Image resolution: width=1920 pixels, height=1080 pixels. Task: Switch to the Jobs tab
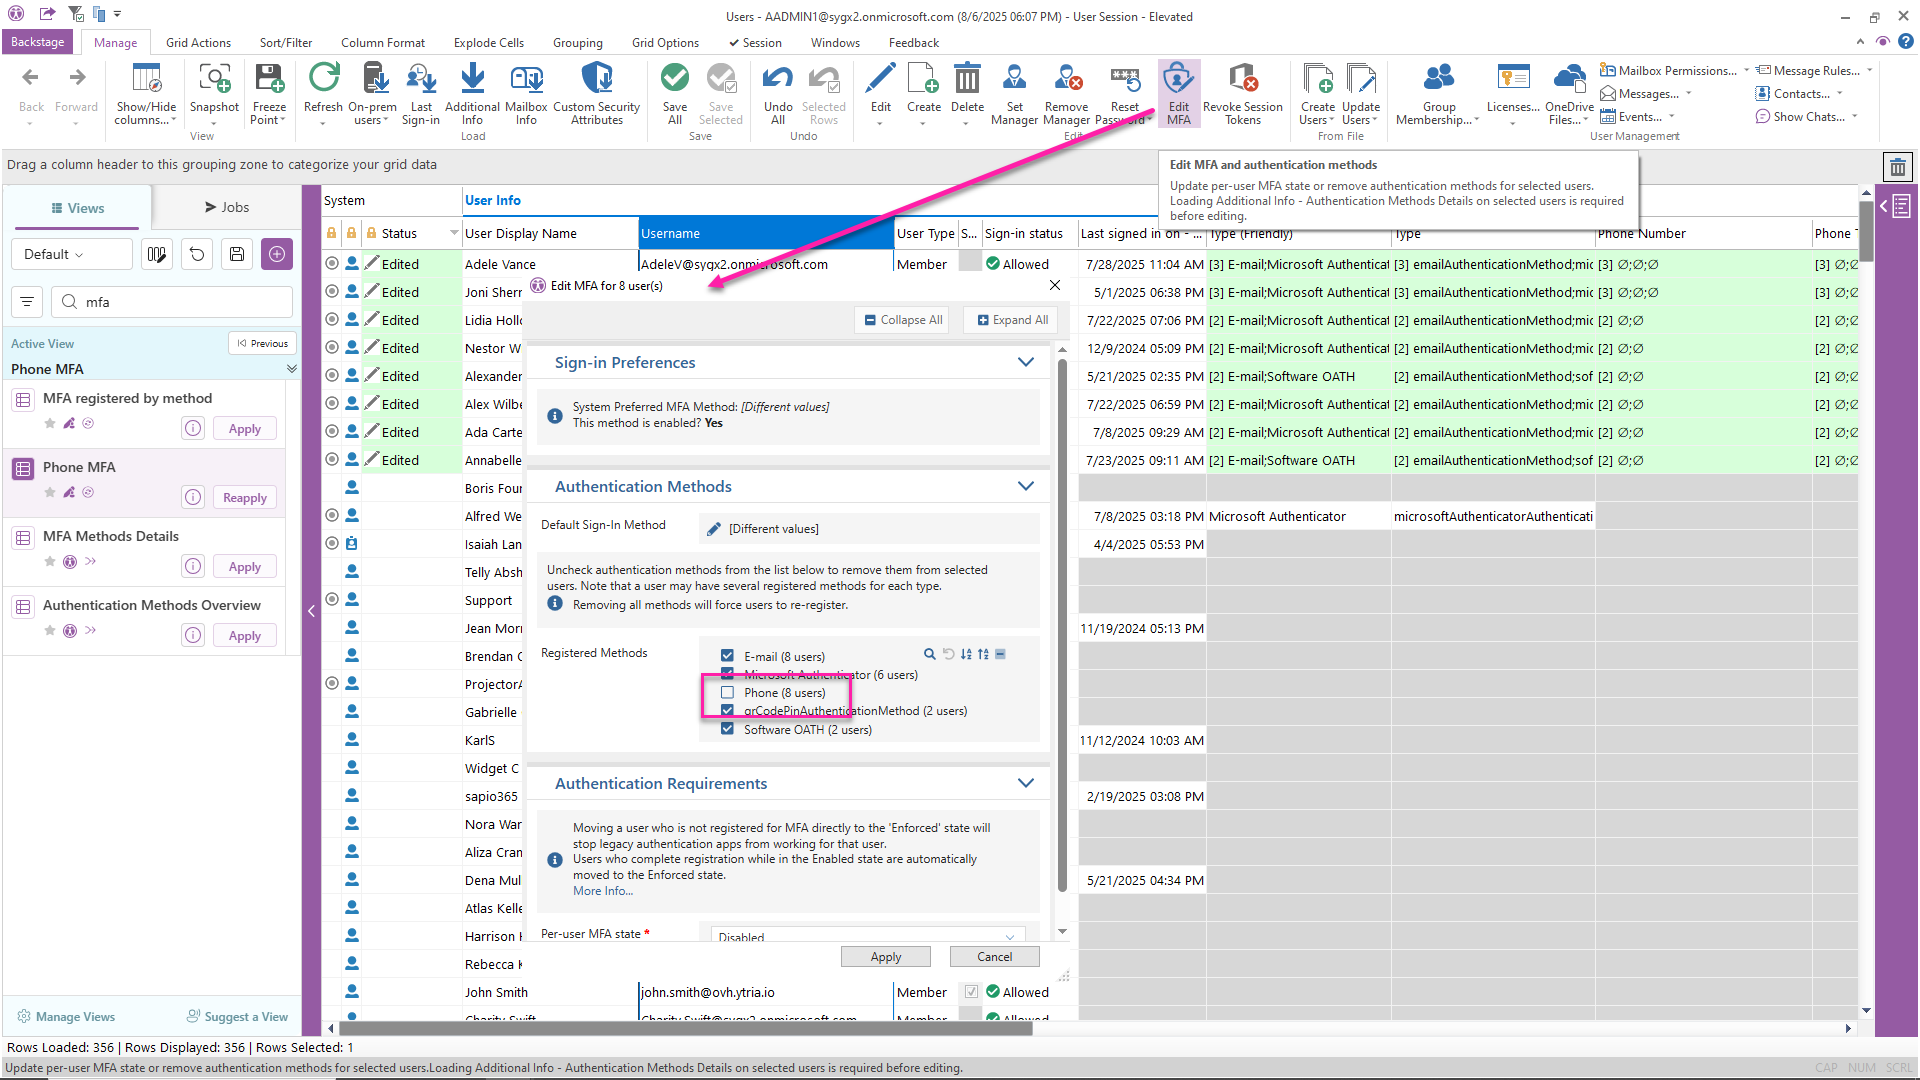(227, 207)
